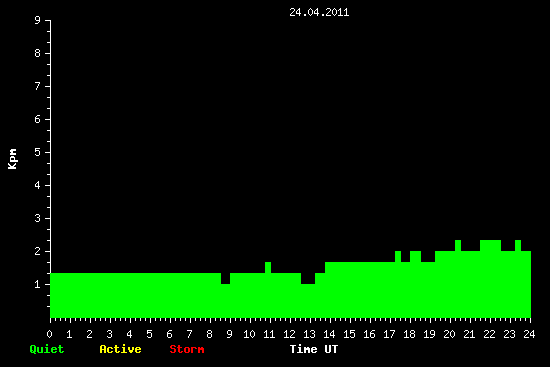Select the yellow Active legend label

[x=120, y=349]
